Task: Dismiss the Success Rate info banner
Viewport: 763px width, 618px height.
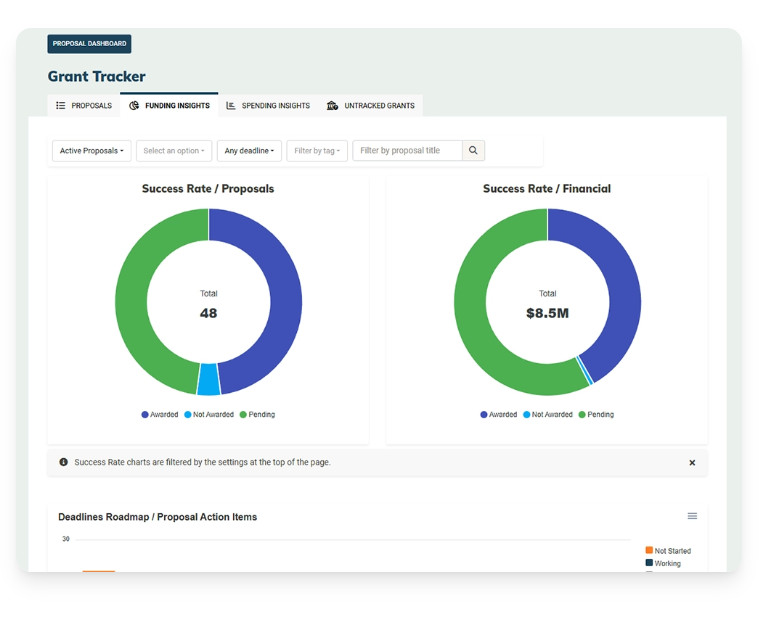Action: (692, 462)
